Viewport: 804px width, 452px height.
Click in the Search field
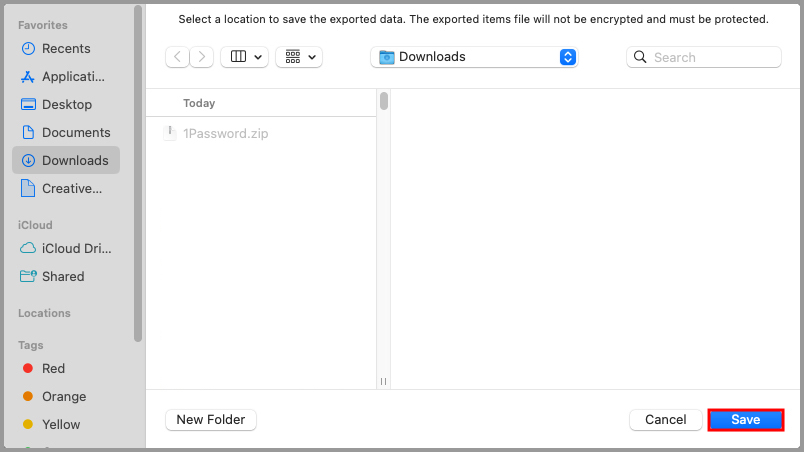coord(714,58)
